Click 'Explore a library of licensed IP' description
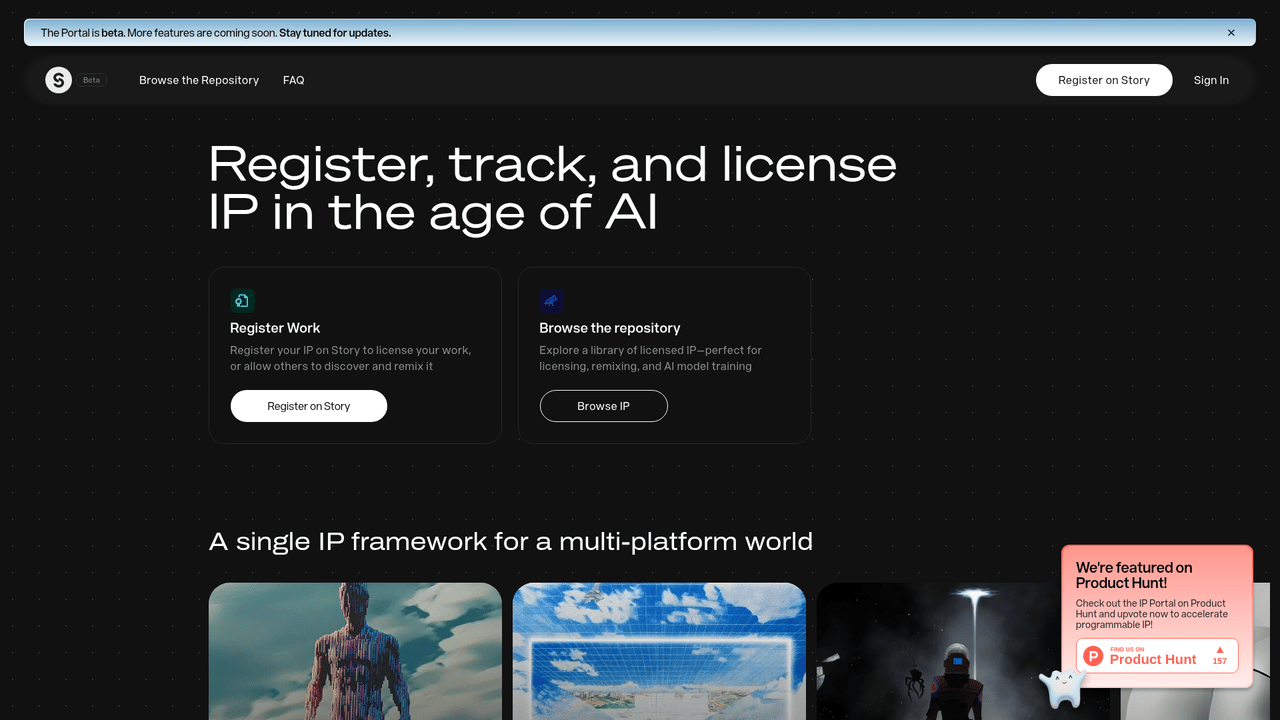1280x720 pixels. pos(650,358)
